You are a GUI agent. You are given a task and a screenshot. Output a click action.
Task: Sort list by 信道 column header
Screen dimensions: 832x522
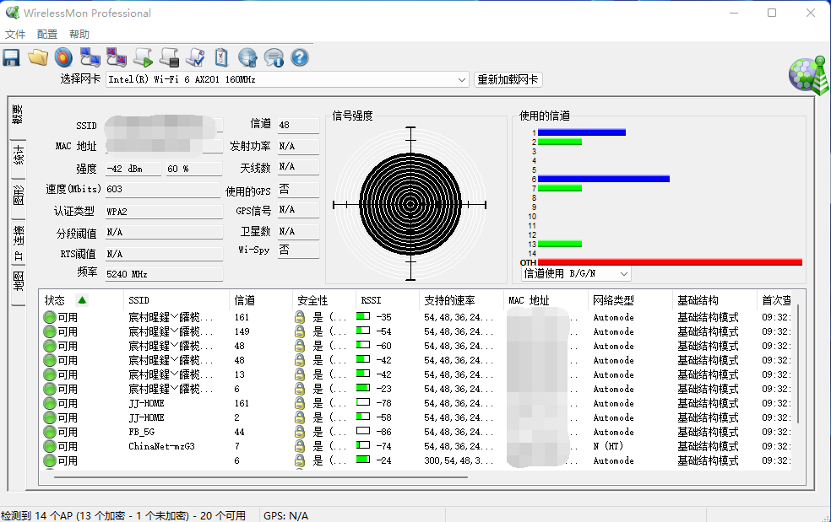tap(260, 300)
